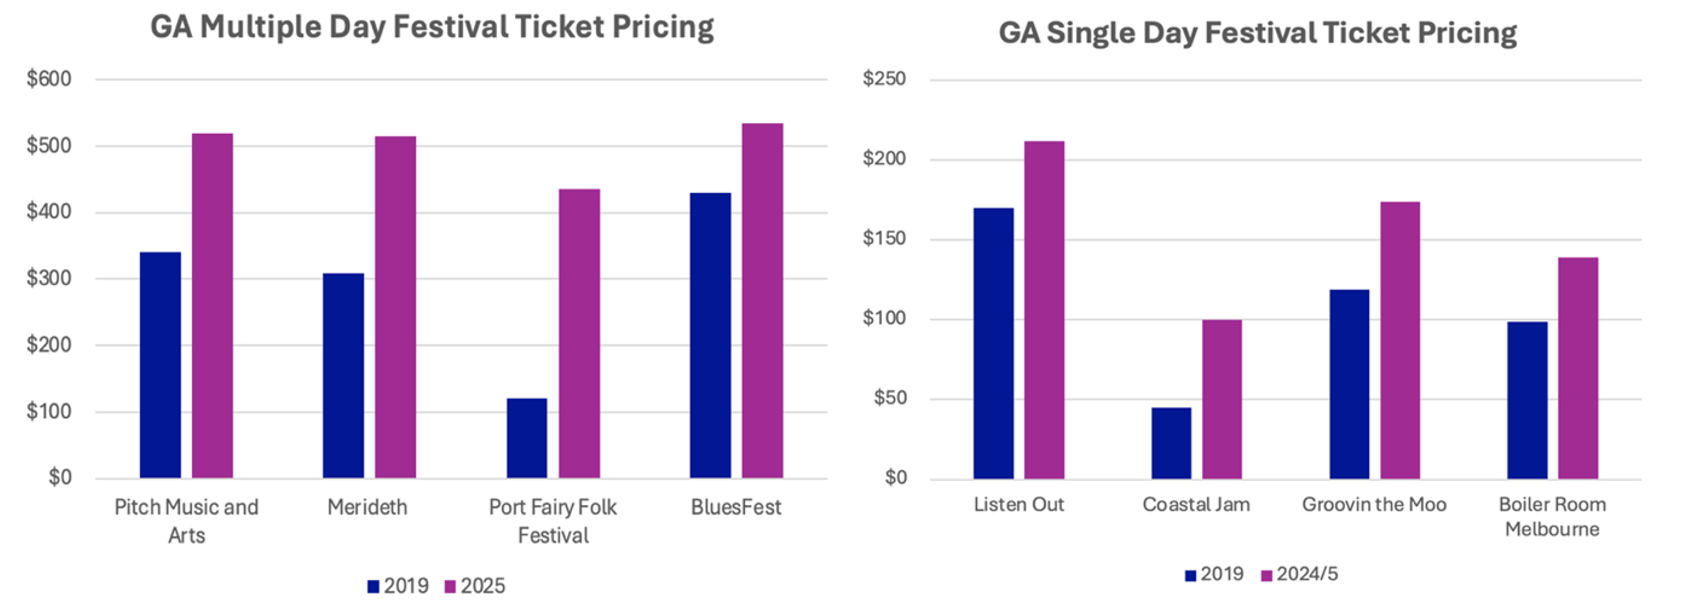Click the 2019 legend swatch in Multiple Day chart
1684x614 pixels.
pyautogui.click(x=373, y=587)
